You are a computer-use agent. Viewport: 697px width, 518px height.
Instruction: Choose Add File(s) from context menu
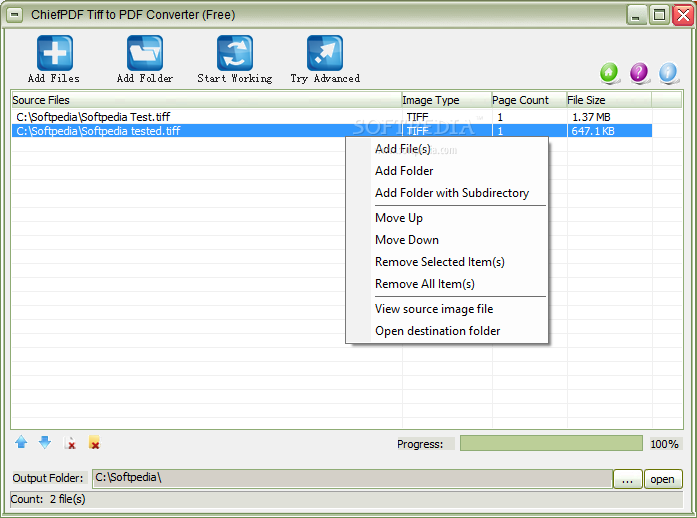click(x=447, y=149)
